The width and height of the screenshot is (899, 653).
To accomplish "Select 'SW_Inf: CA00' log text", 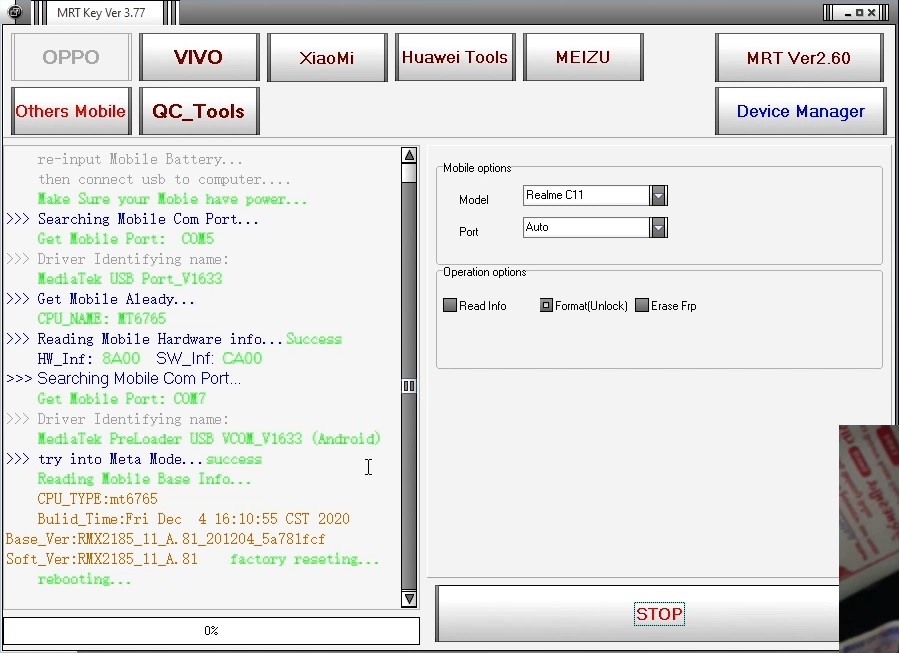I will pos(209,359).
